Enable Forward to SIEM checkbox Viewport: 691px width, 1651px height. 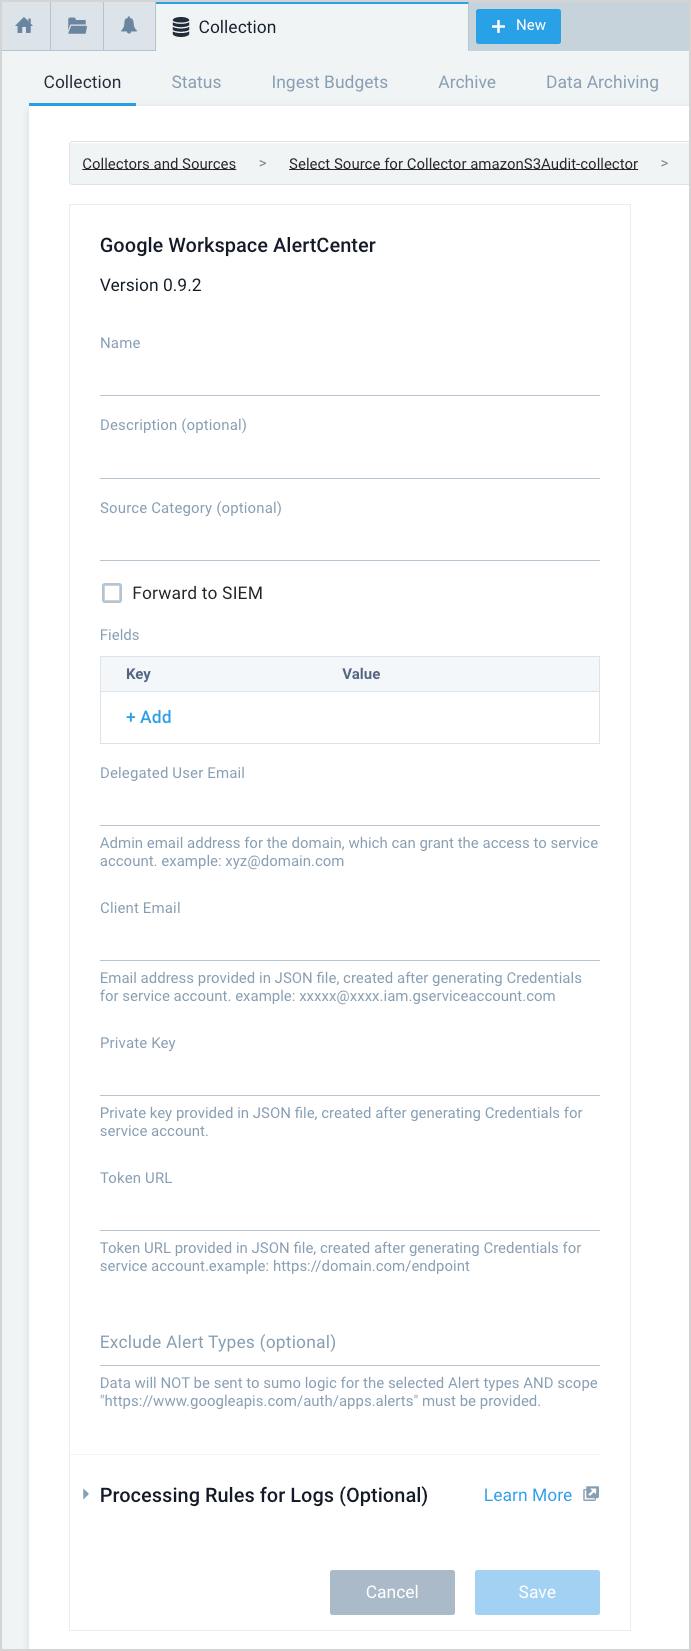(112, 593)
